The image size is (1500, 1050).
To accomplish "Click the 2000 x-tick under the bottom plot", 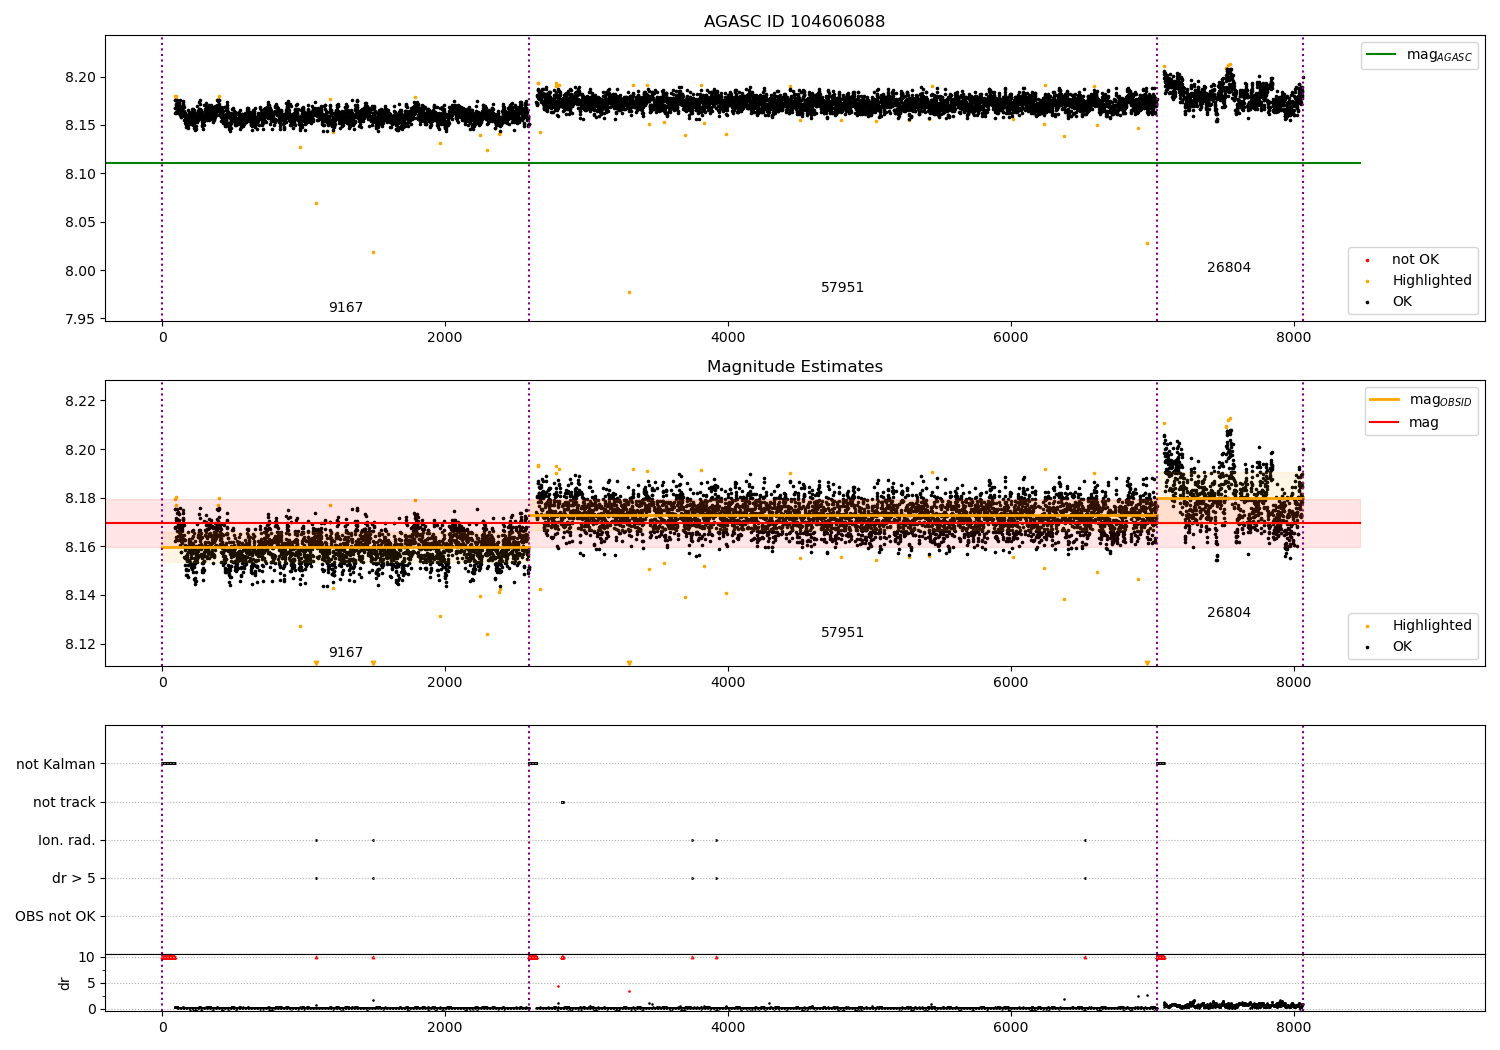I will coord(445,1027).
